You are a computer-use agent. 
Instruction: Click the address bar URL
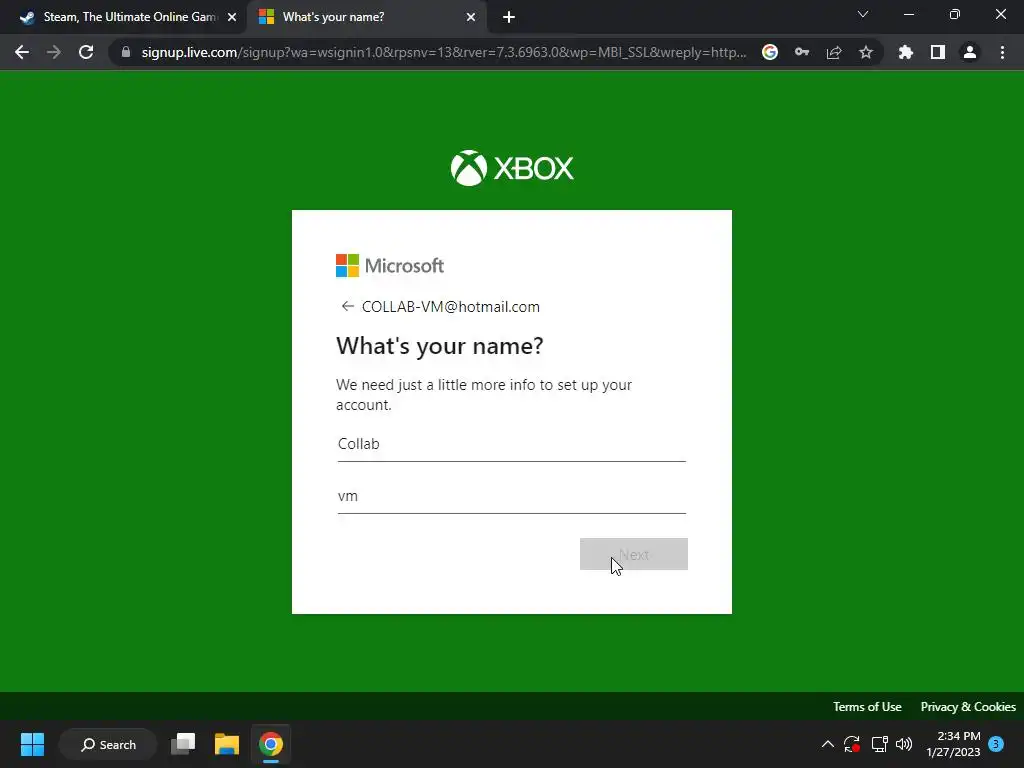click(x=444, y=52)
